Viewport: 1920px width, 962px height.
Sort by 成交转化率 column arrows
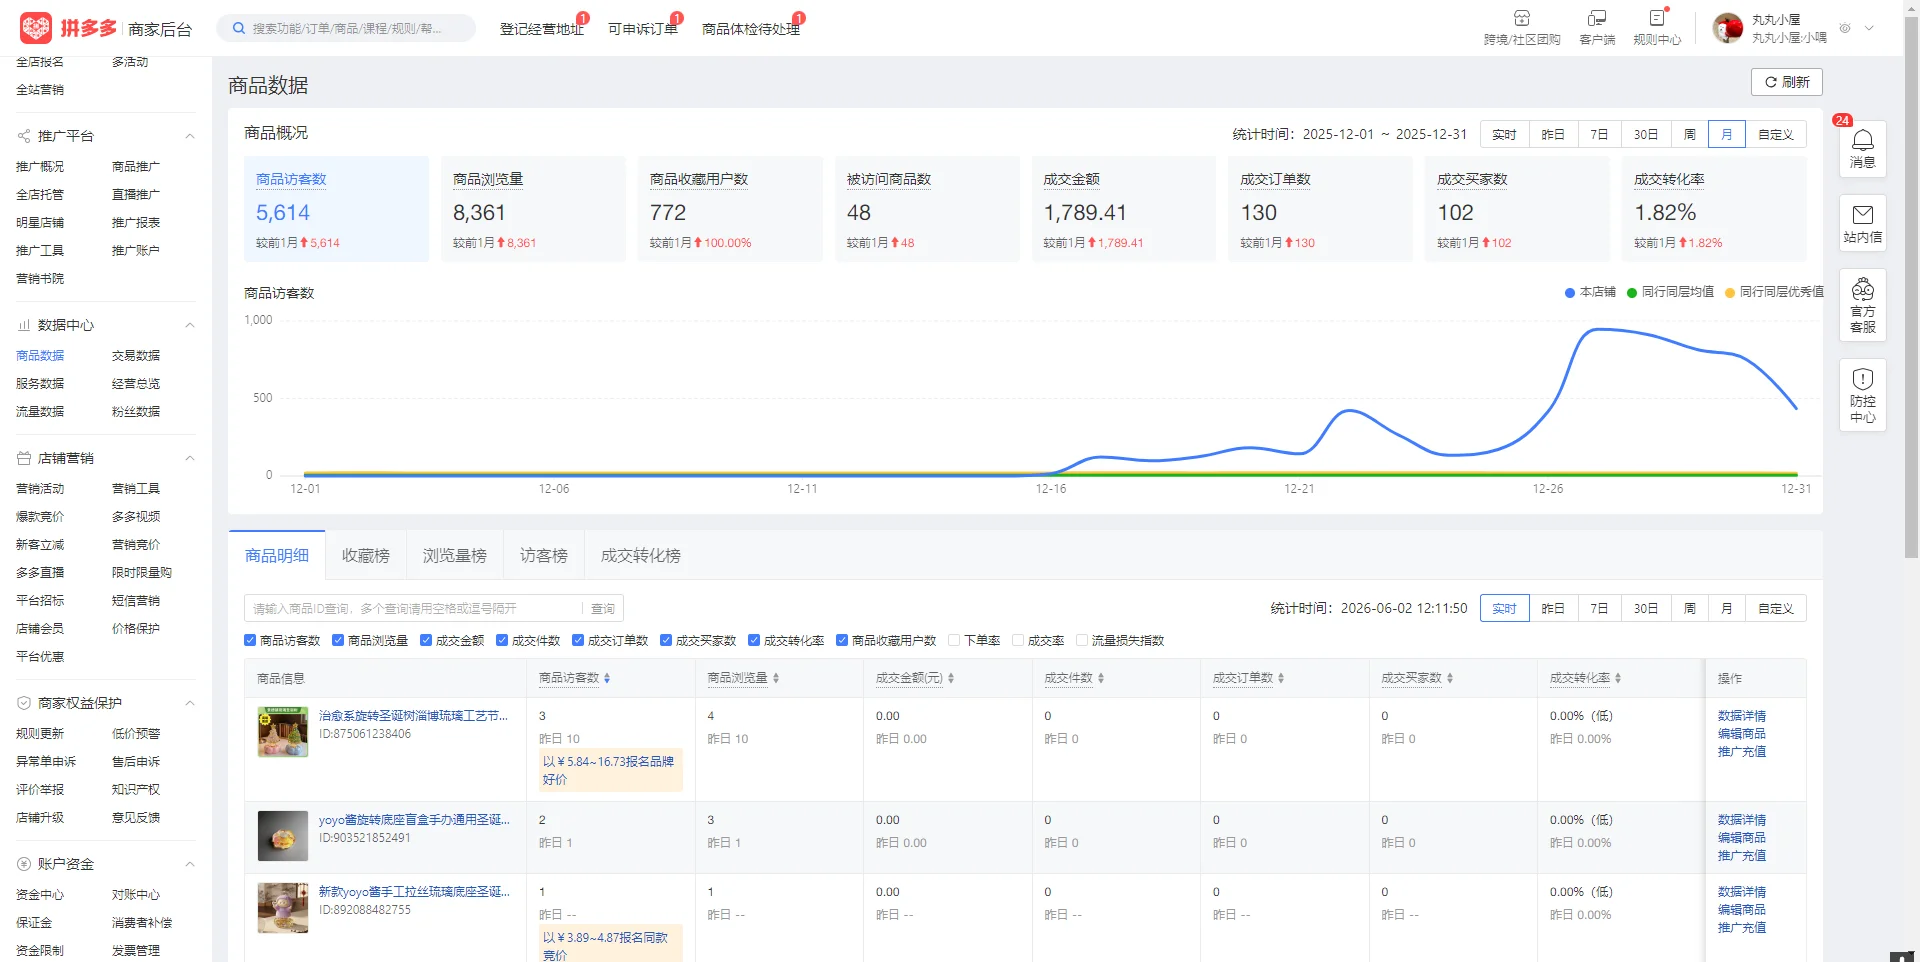tap(1618, 678)
